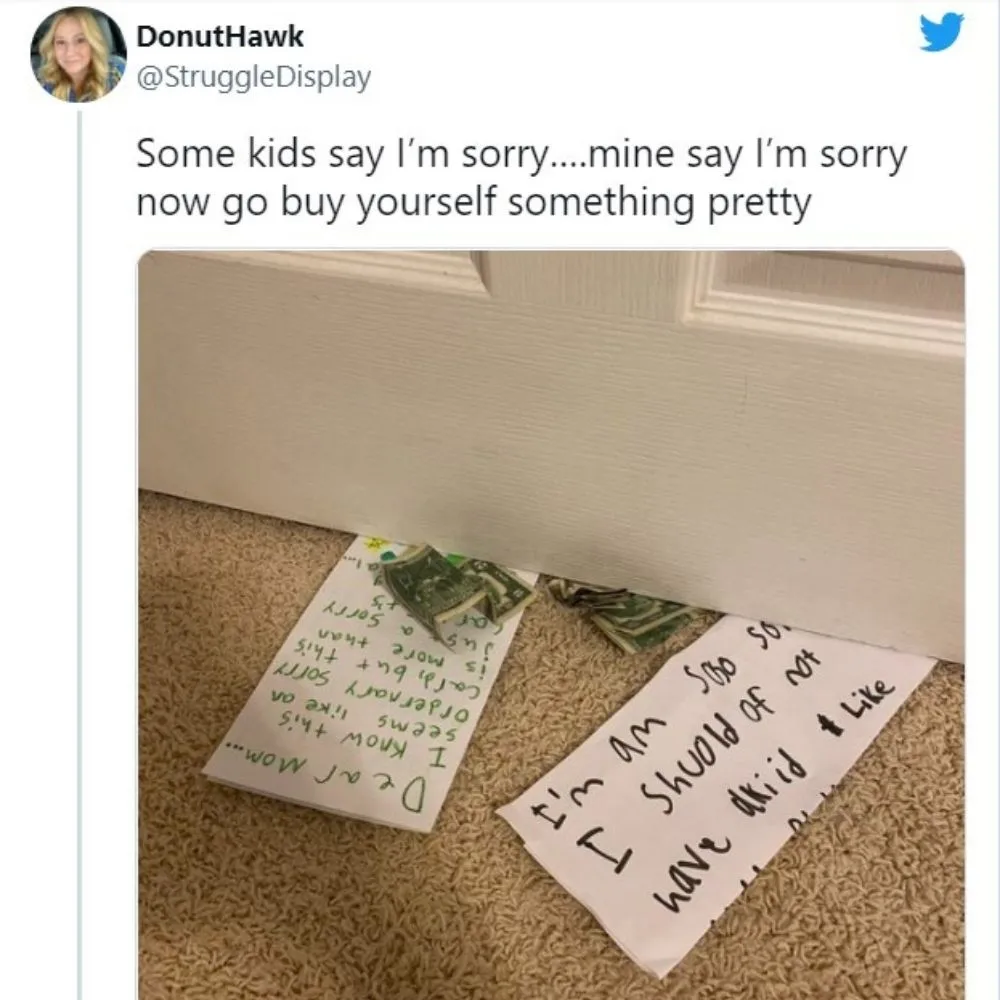
Task: Click the DonutHawk display name
Action: point(220,36)
